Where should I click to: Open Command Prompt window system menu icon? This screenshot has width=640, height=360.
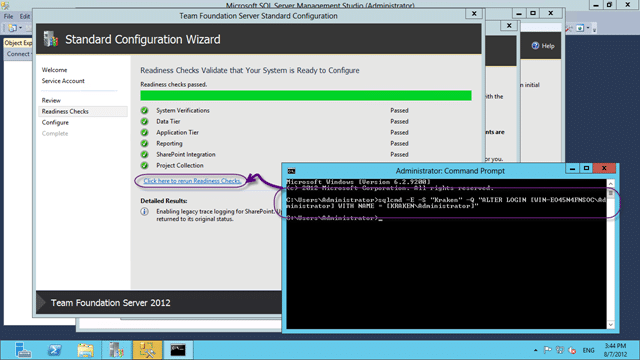pyautogui.click(x=291, y=171)
